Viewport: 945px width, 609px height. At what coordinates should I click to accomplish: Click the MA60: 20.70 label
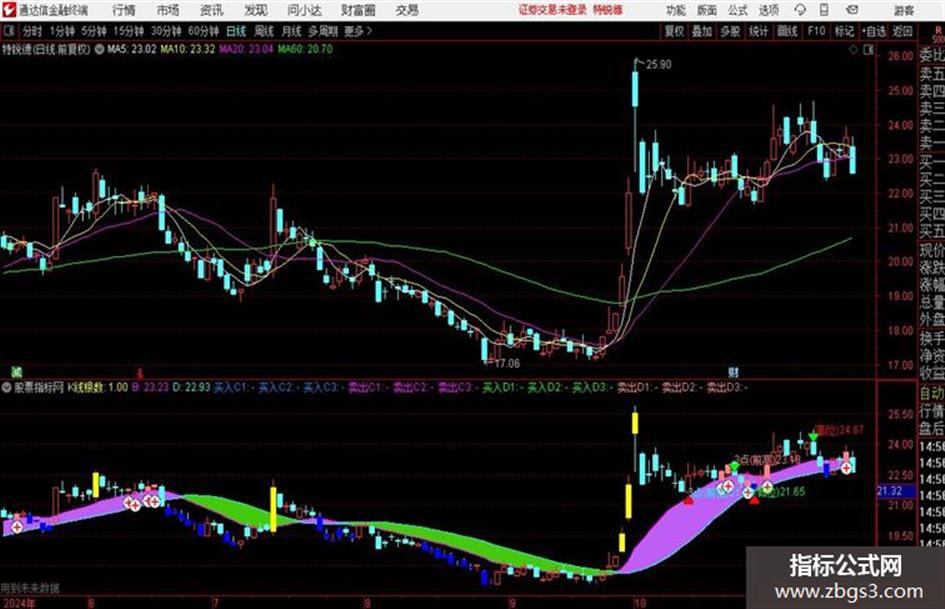305,49
